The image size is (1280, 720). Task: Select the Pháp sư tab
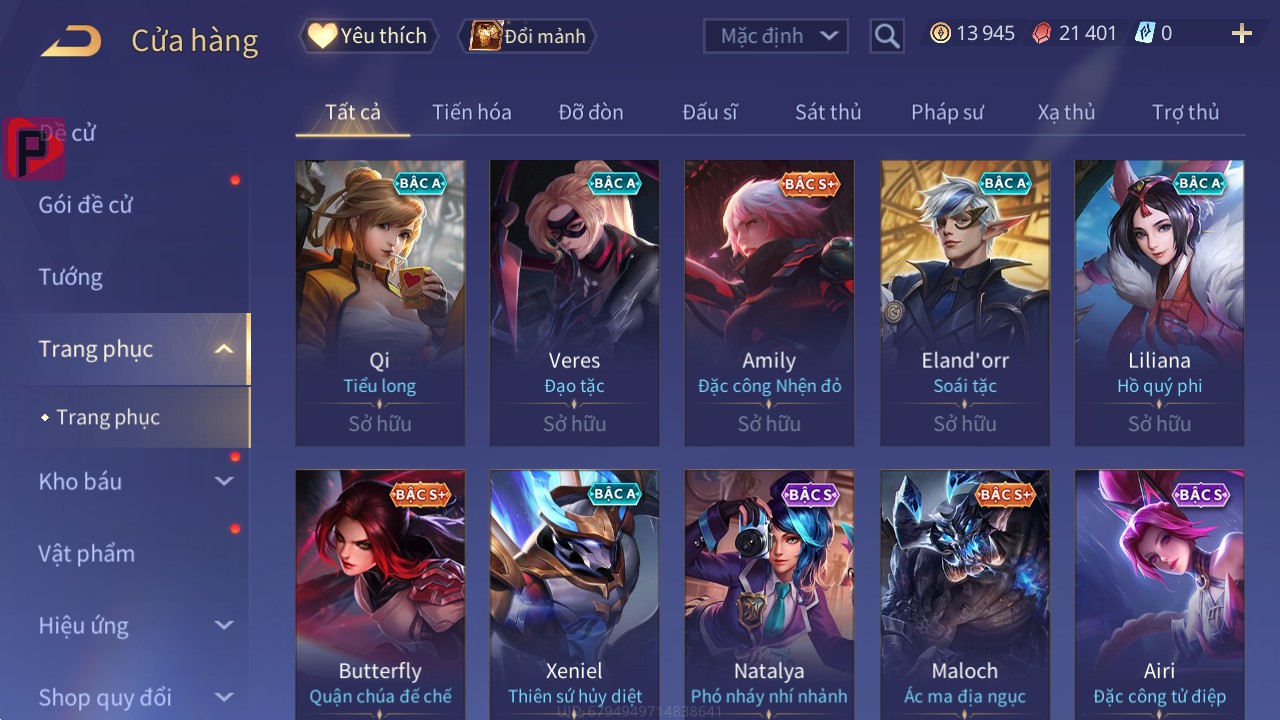pyautogui.click(x=947, y=112)
